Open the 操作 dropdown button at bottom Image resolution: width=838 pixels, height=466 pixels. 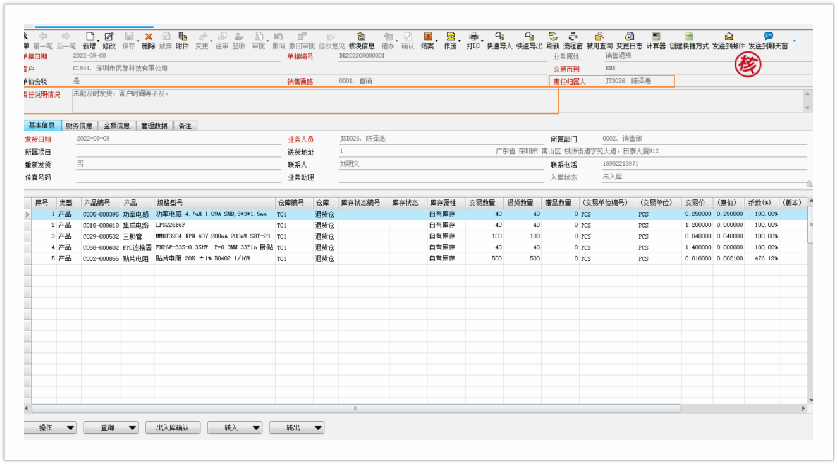[x=50, y=428]
